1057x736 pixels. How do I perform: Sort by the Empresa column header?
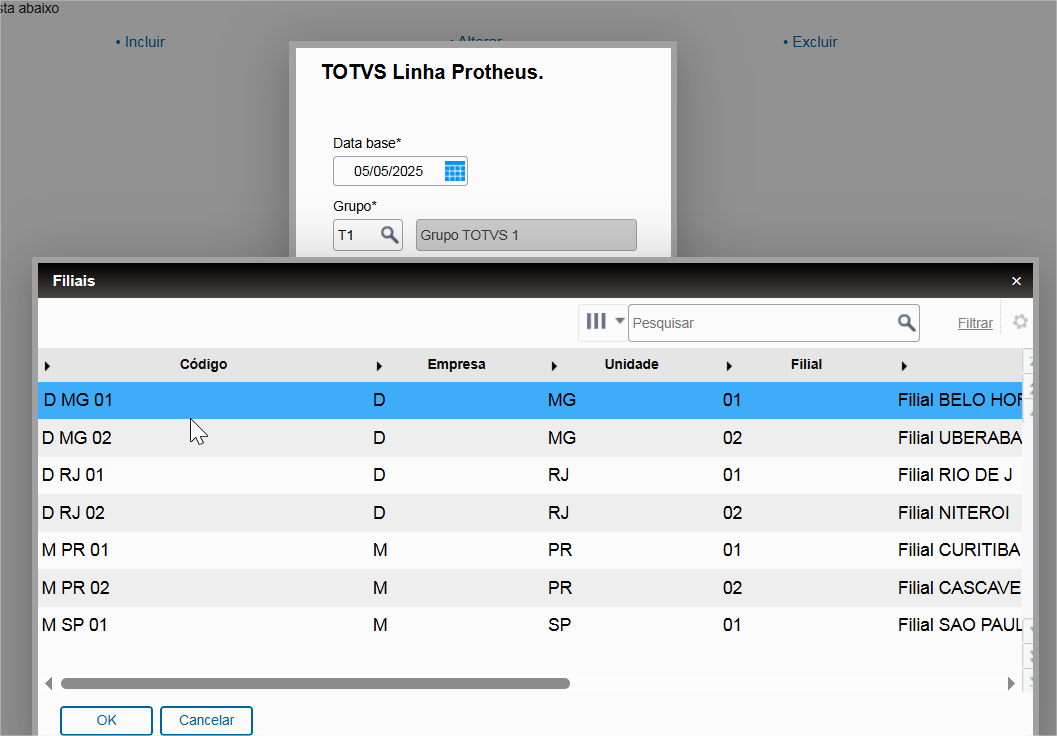click(x=456, y=365)
